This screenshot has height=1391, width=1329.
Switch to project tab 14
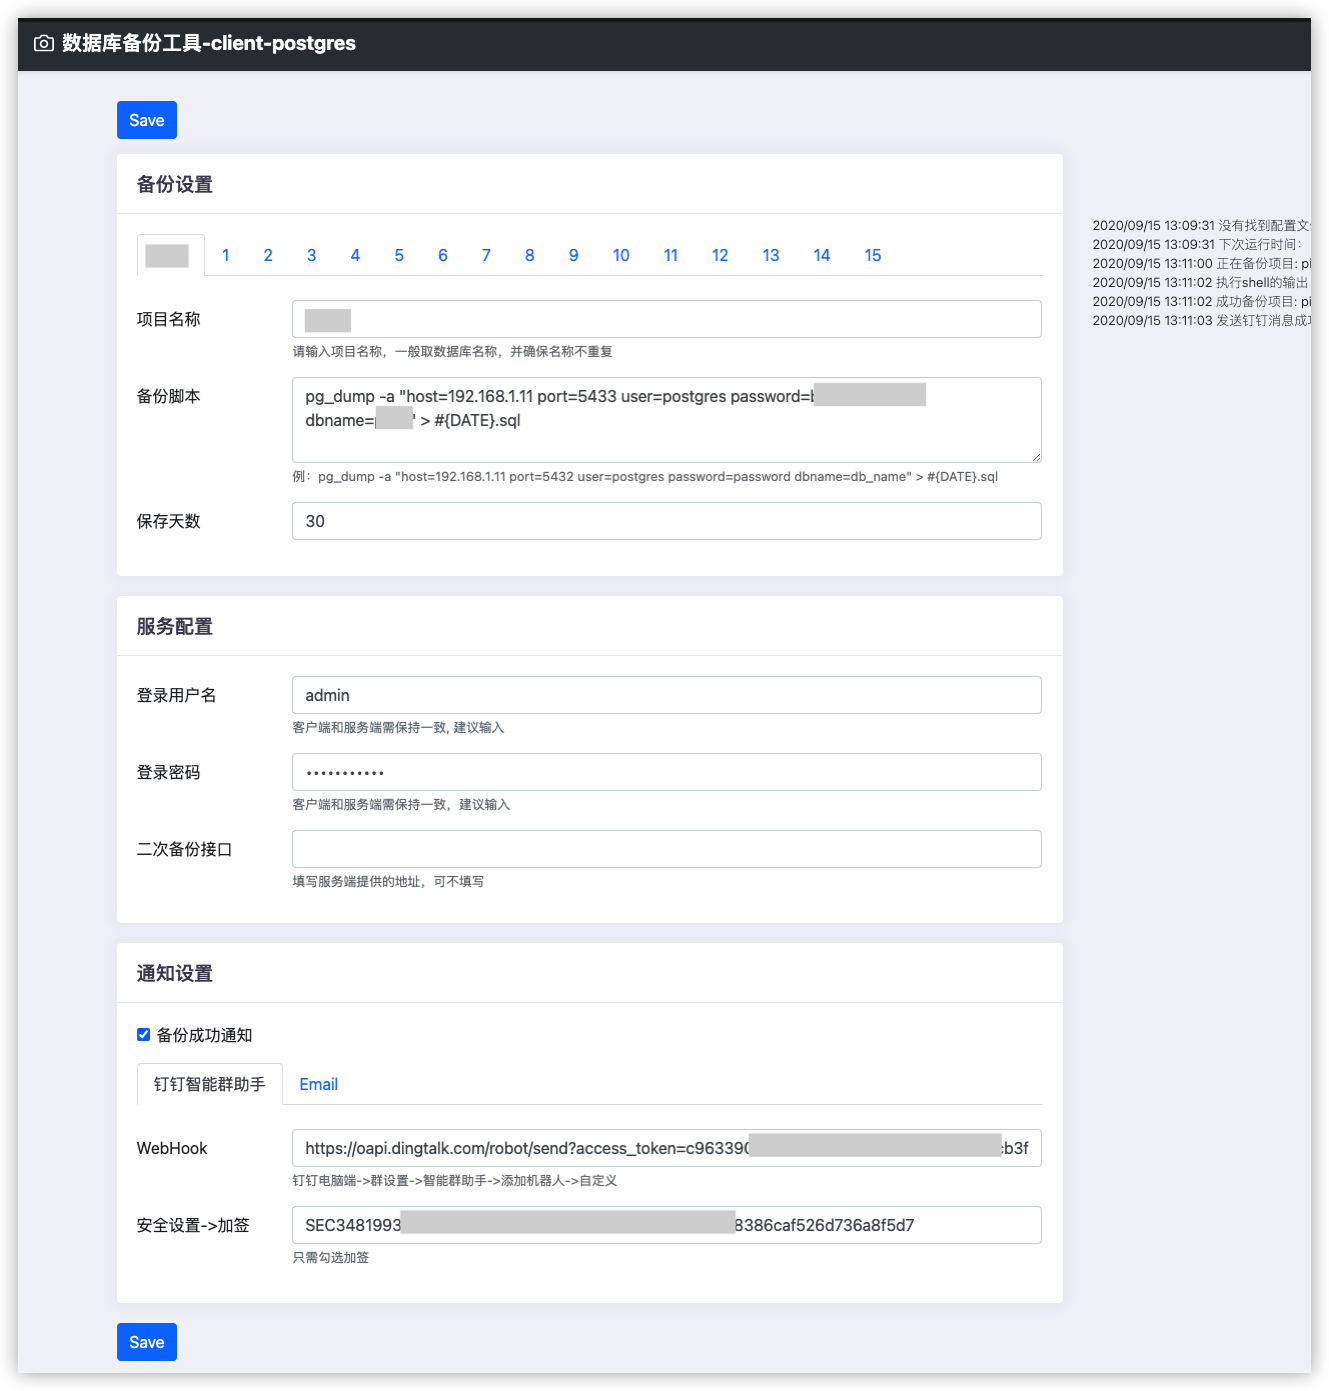(822, 255)
